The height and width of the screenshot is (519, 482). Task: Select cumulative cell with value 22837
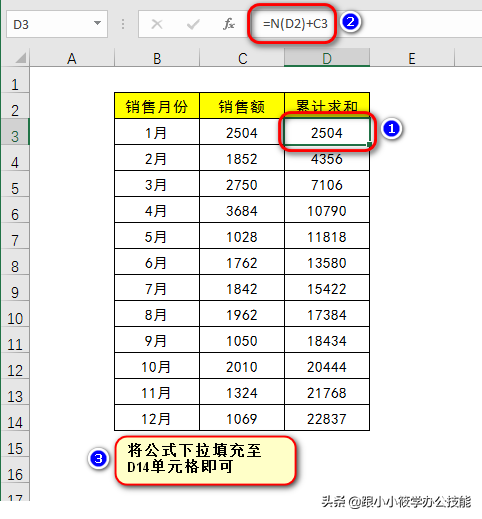[327, 418]
